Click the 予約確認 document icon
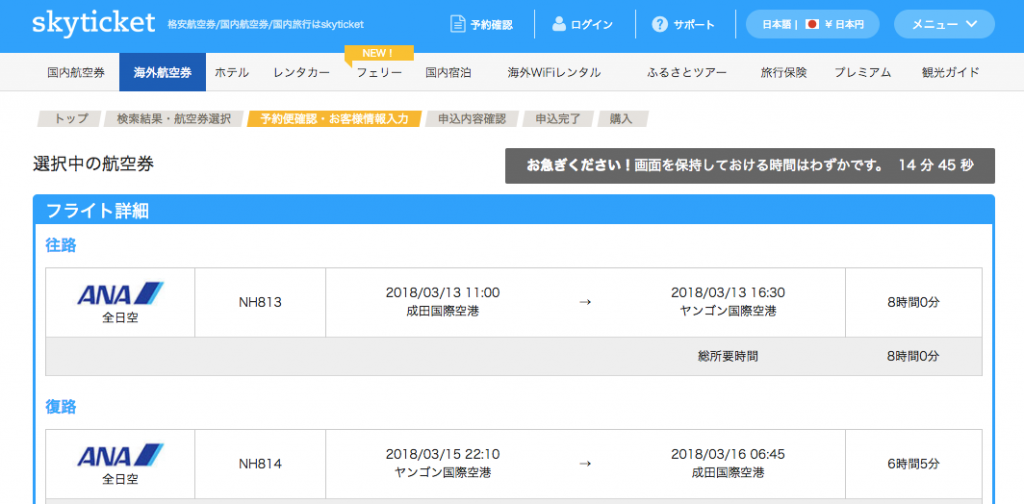 coord(457,24)
